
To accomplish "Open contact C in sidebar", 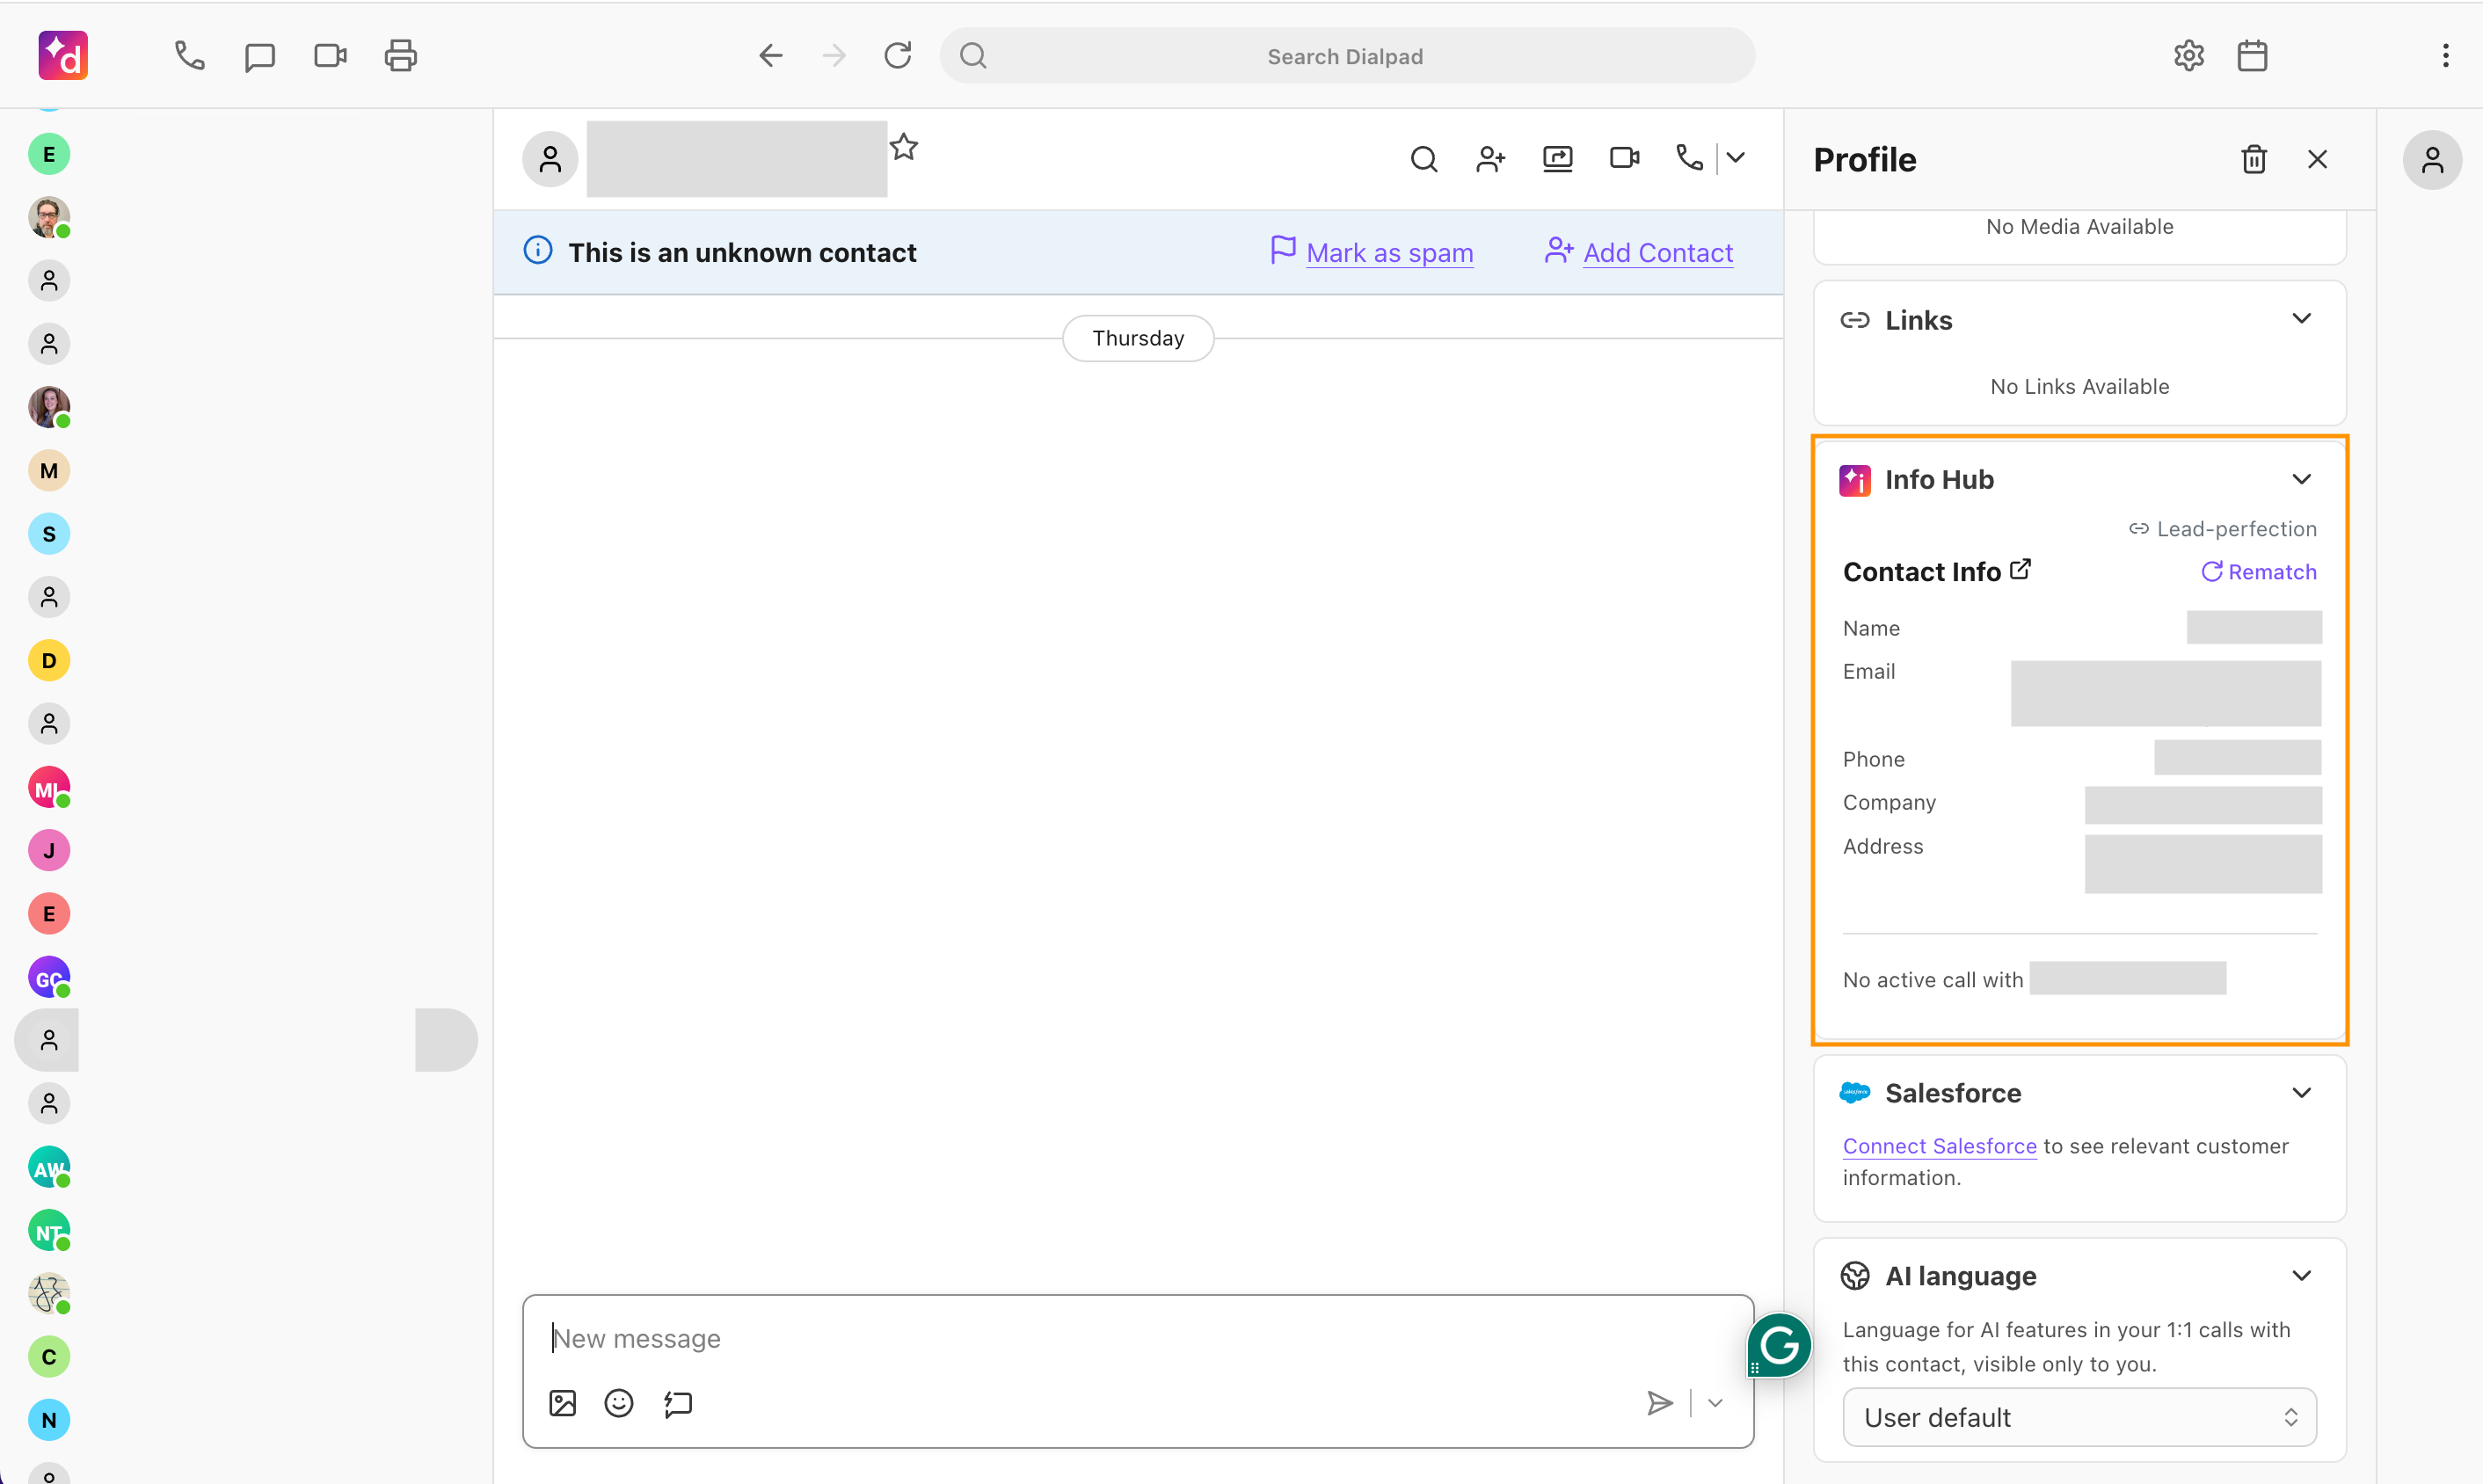I will [49, 1357].
